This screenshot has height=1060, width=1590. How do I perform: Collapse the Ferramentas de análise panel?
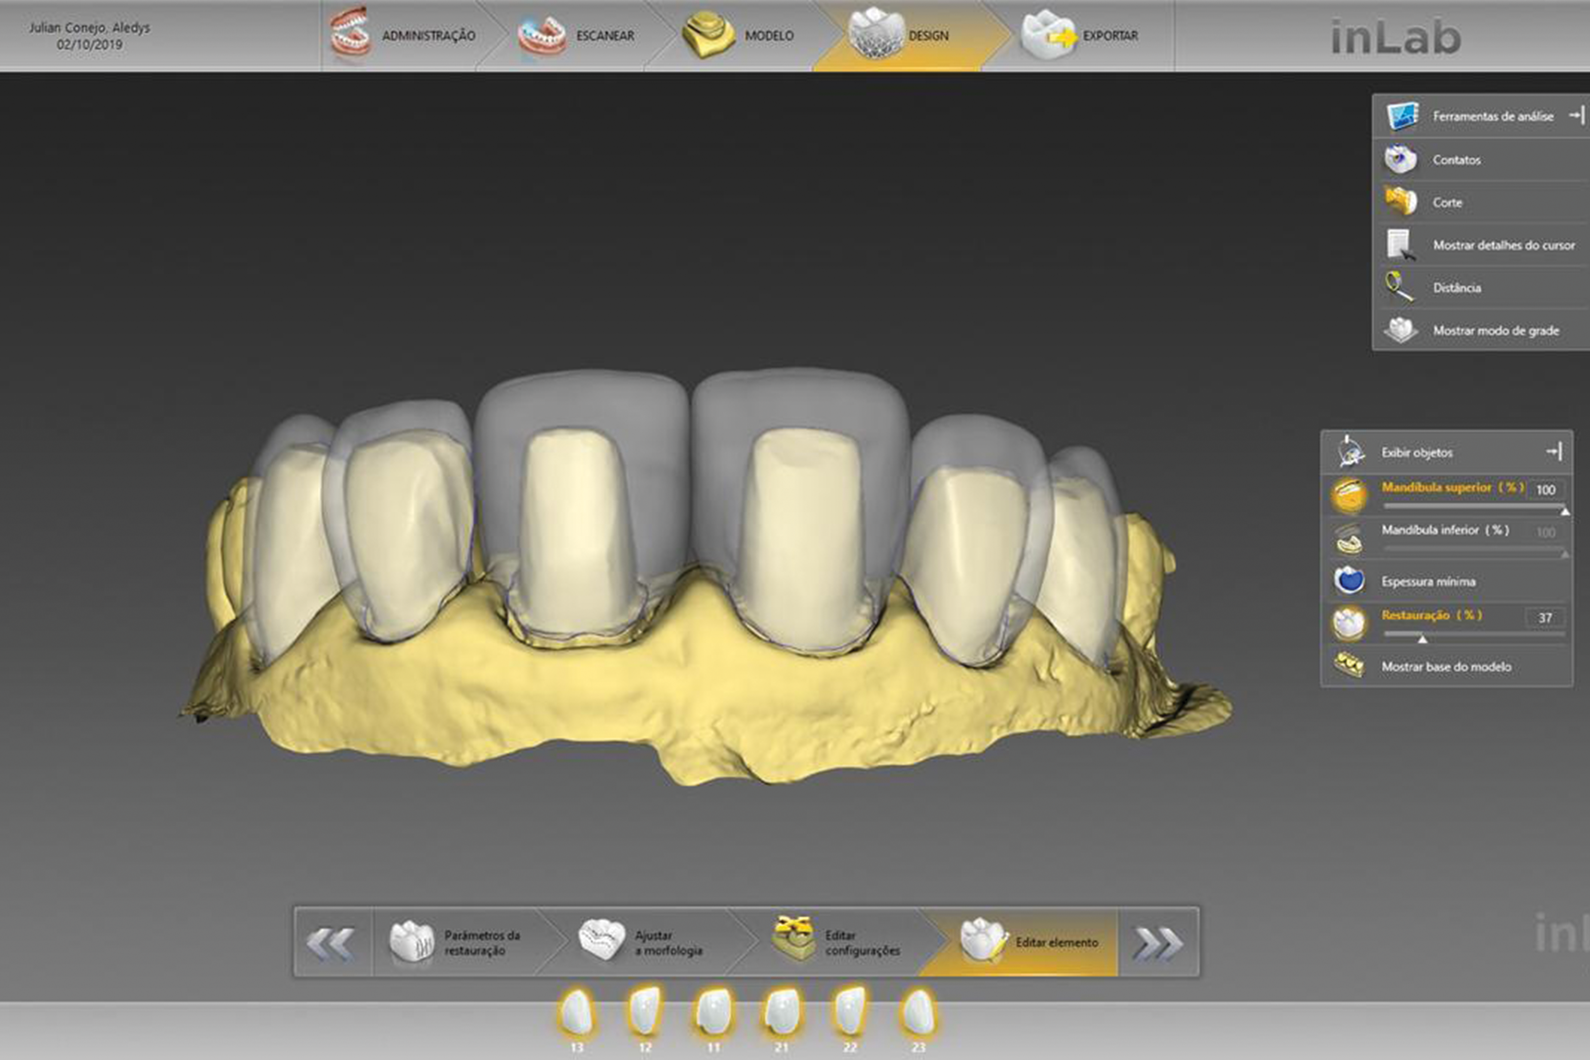[x=1576, y=116]
